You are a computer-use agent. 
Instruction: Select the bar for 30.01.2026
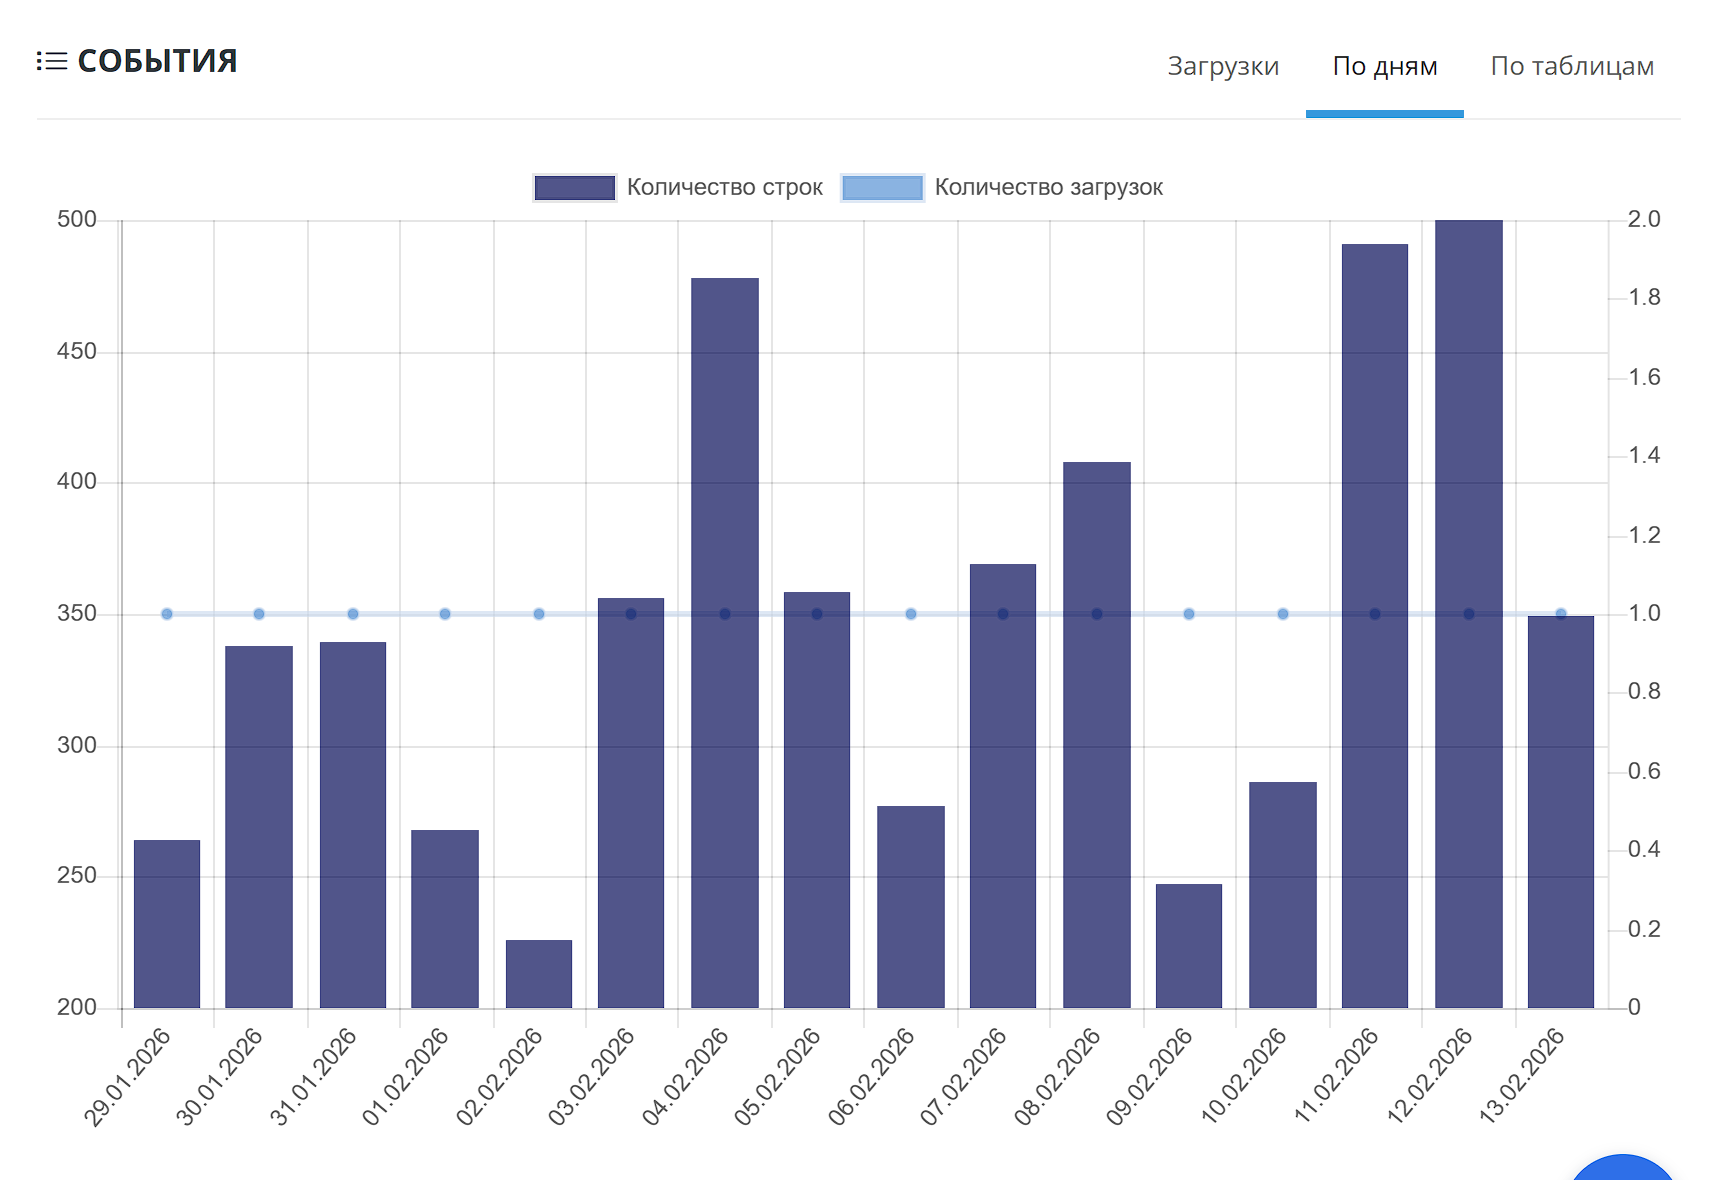259,827
